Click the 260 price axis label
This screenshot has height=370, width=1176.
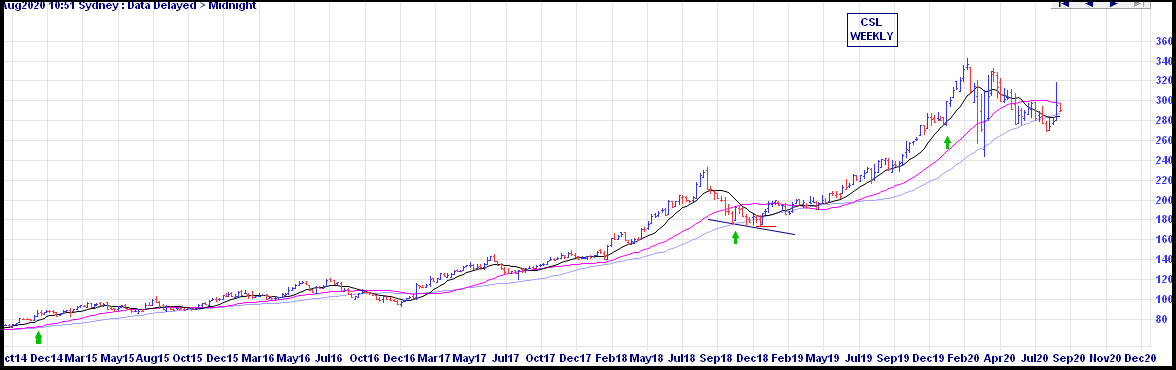coord(1163,140)
